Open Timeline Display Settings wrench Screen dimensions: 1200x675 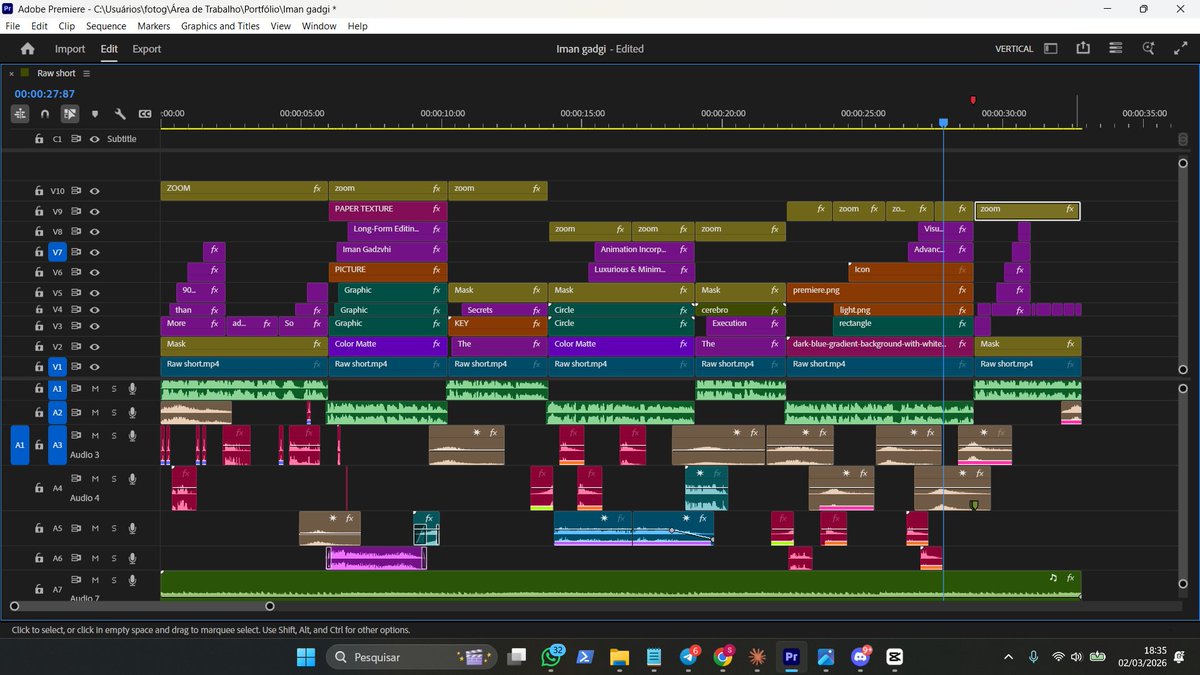120,114
